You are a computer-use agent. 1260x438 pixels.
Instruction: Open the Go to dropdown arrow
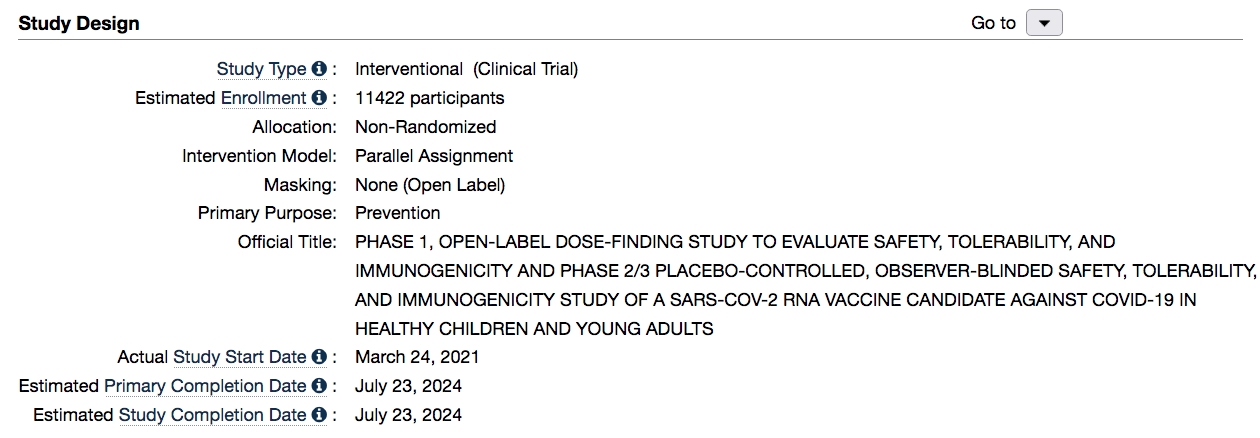tap(1044, 23)
